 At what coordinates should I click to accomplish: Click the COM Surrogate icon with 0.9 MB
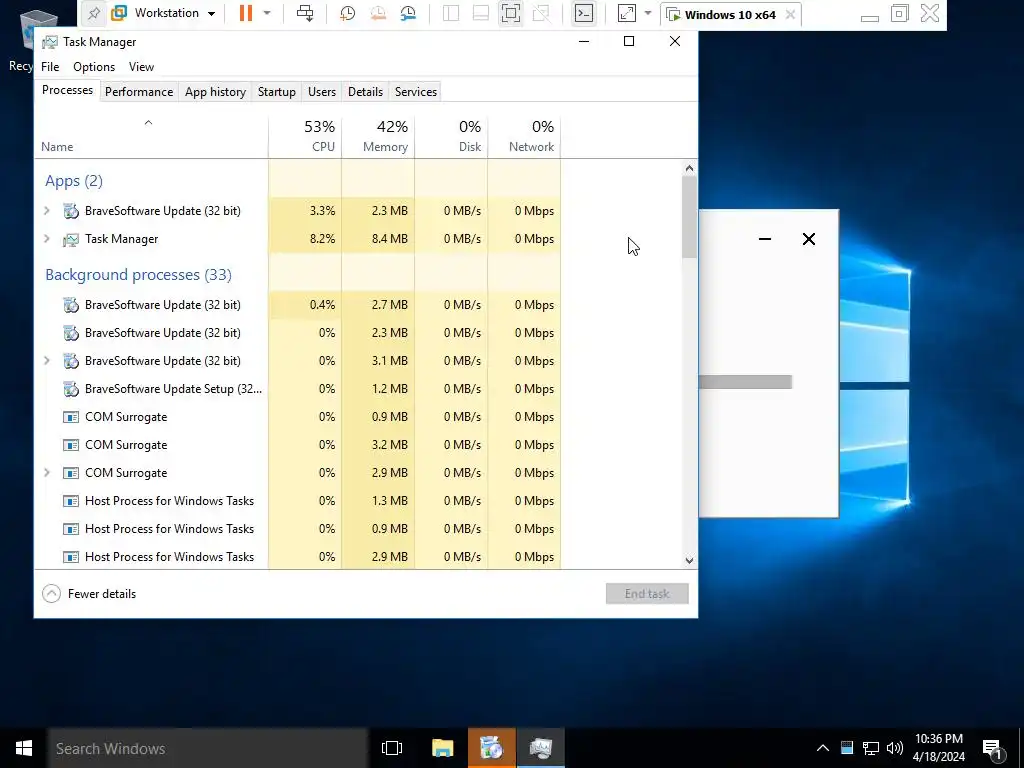pos(71,417)
